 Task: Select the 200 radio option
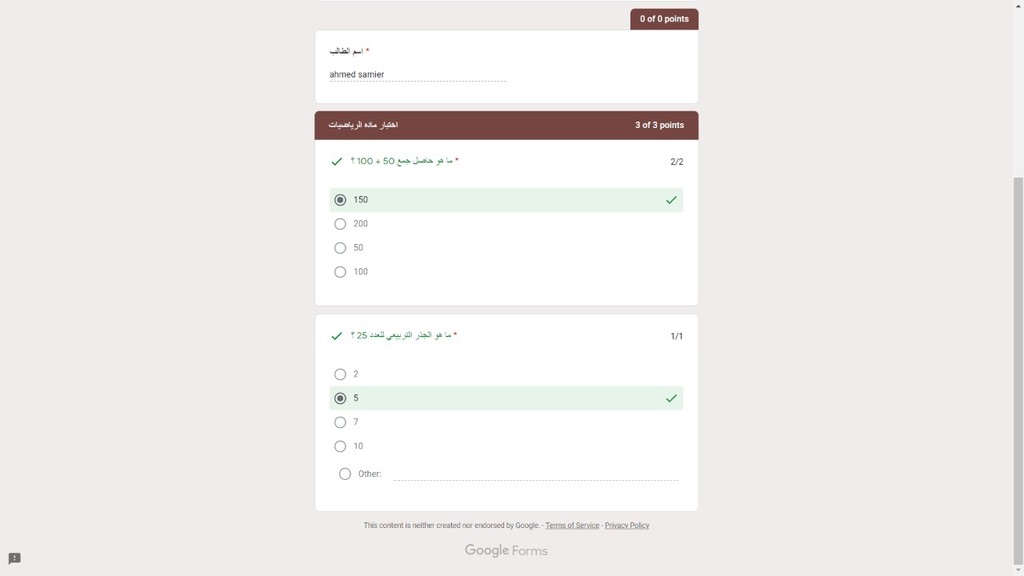340,224
